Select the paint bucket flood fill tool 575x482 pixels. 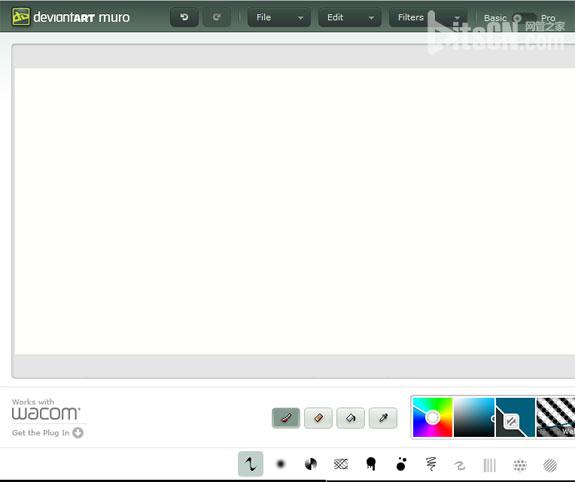click(351, 418)
